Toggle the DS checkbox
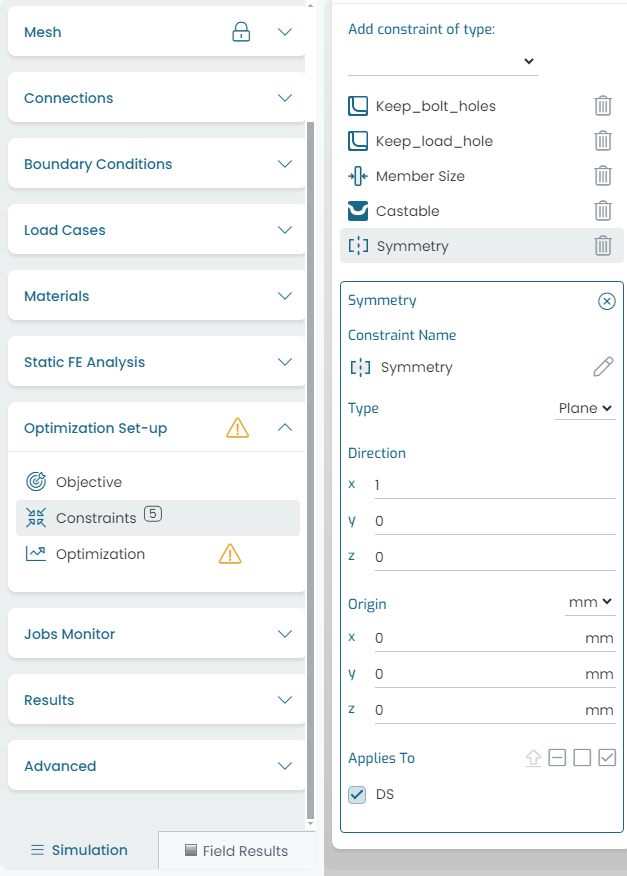The height and width of the screenshot is (876, 627). tap(357, 794)
